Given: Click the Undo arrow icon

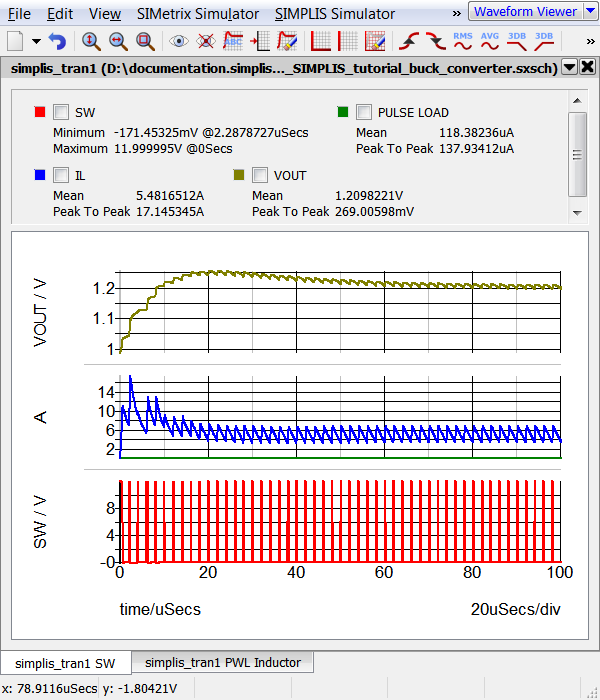Looking at the screenshot, I should coord(57,42).
